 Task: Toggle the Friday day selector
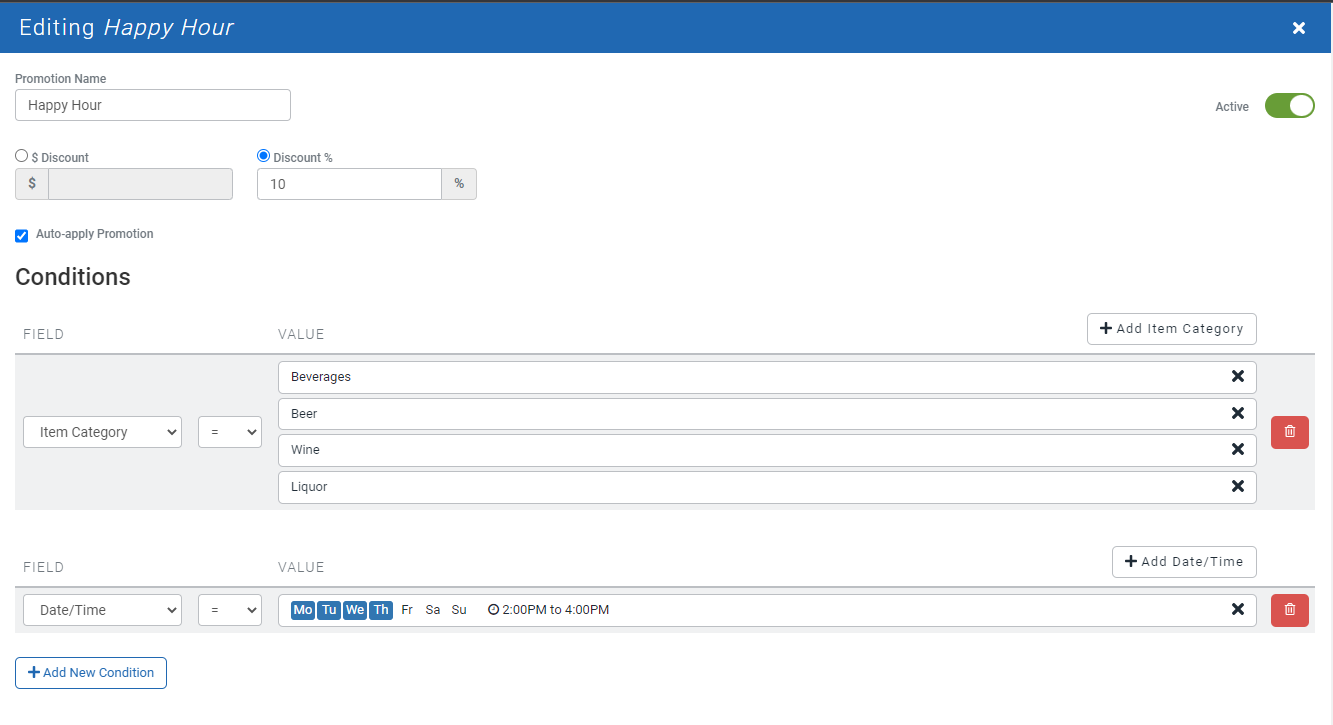point(407,610)
